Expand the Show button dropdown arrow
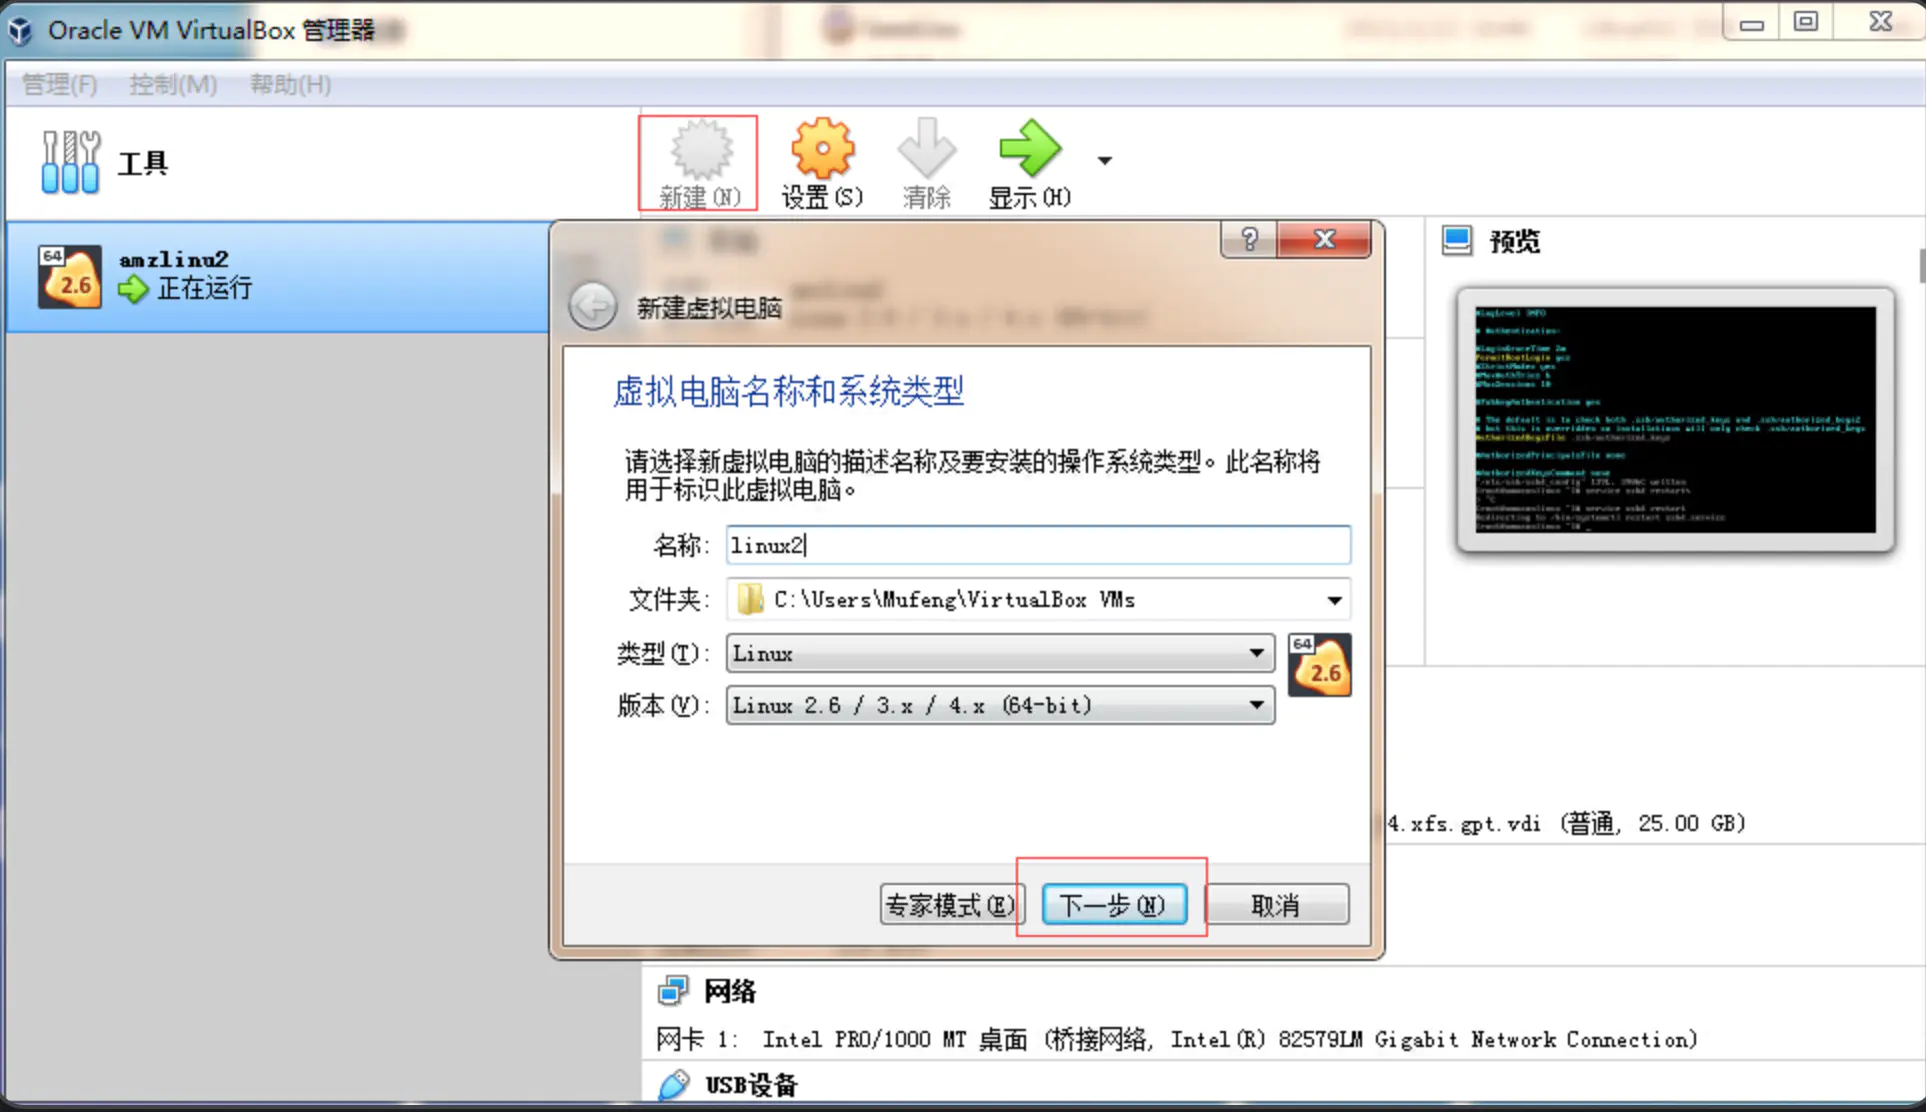Image resolution: width=1926 pixels, height=1112 pixels. click(1105, 160)
